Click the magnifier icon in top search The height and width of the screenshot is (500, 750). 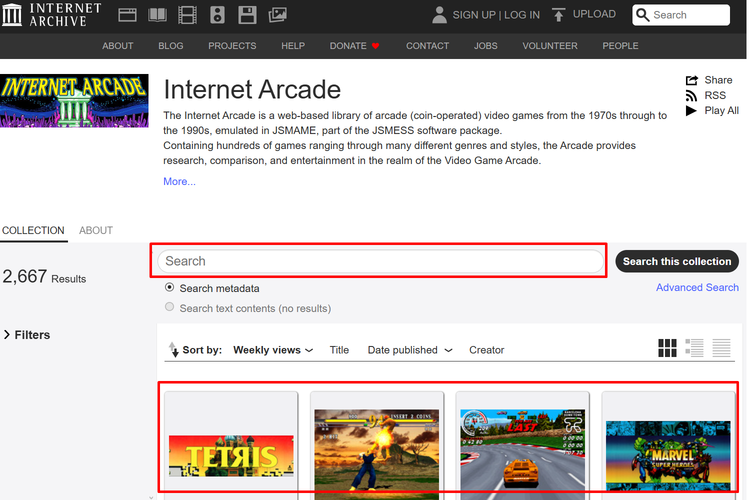643,15
